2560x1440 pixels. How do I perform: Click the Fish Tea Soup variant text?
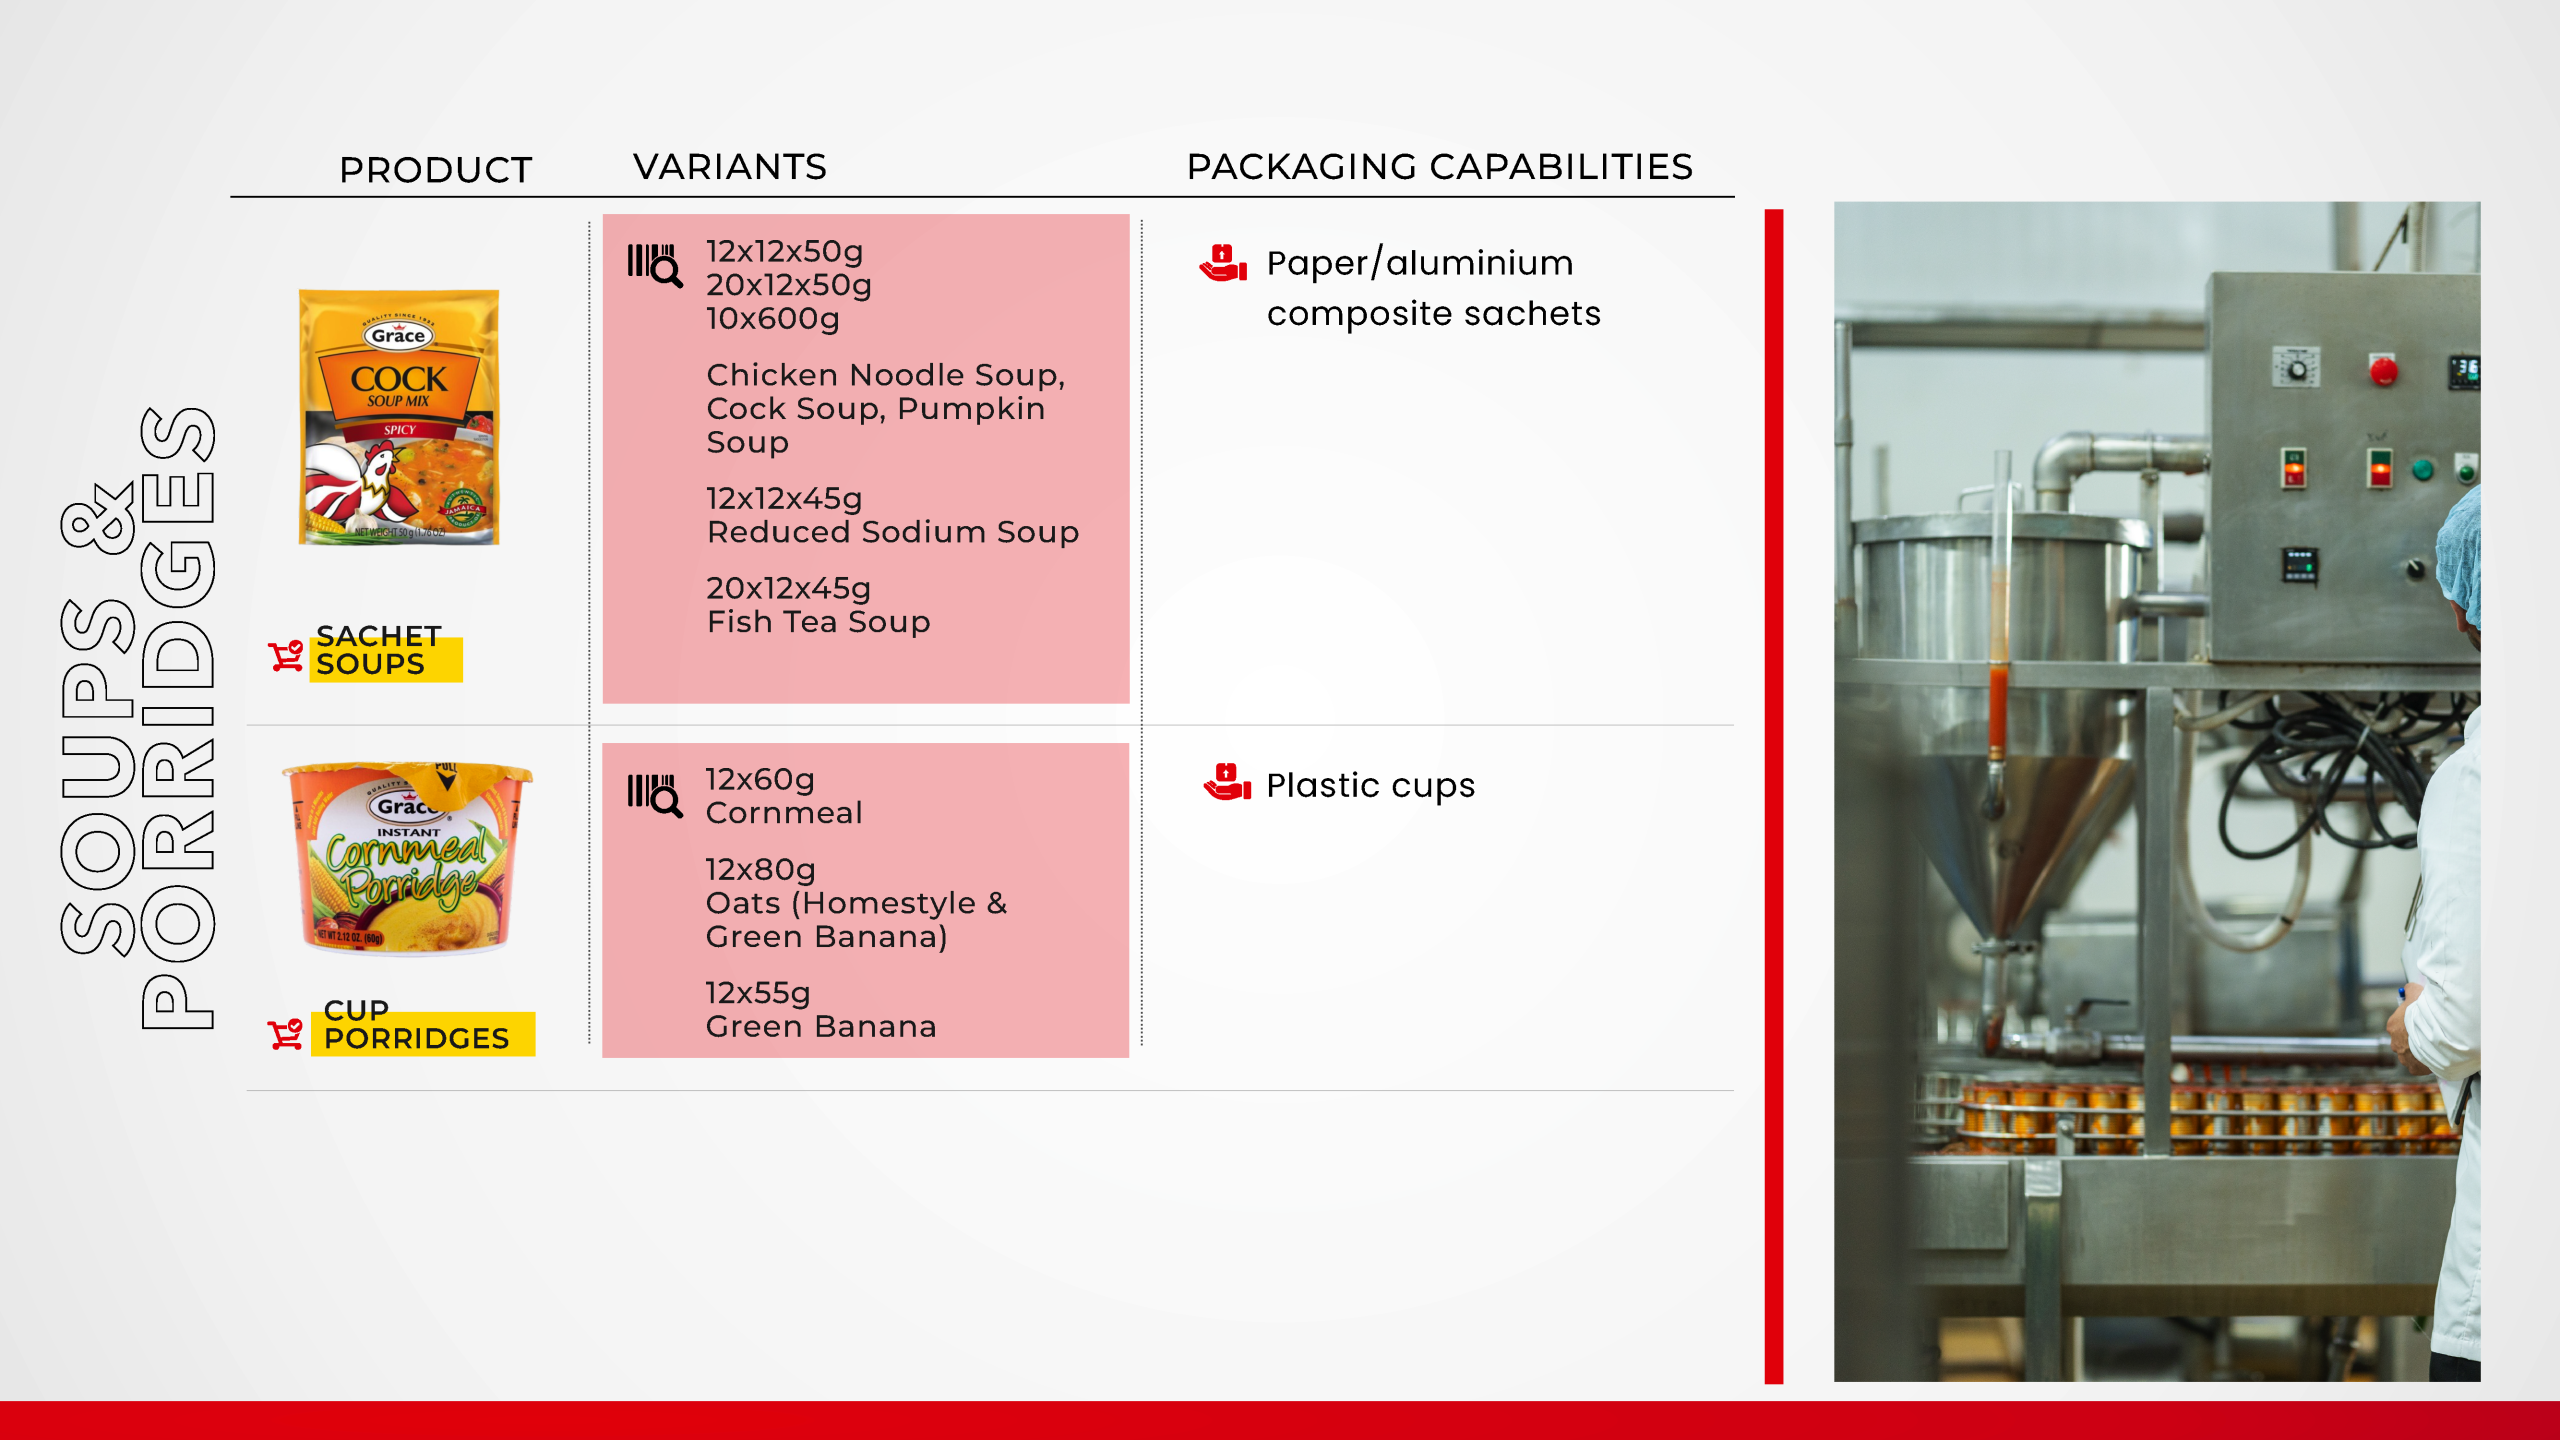[x=818, y=622]
